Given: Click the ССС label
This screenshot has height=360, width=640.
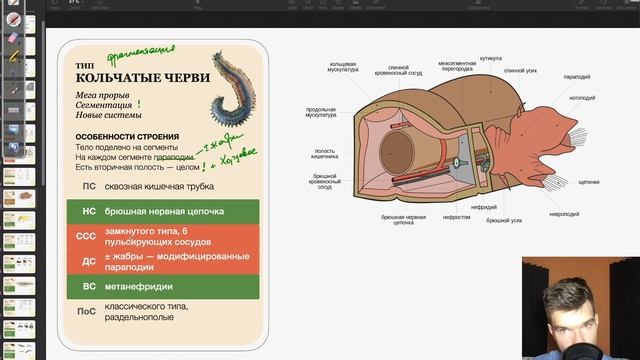Looking at the screenshot, I should point(86,236).
